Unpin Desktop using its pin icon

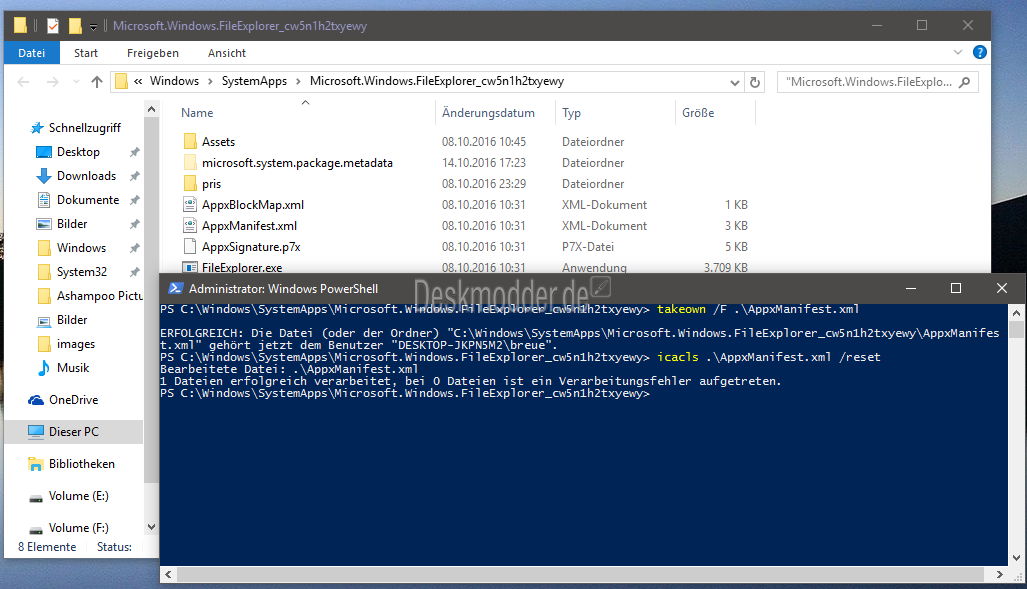(x=134, y=152)
